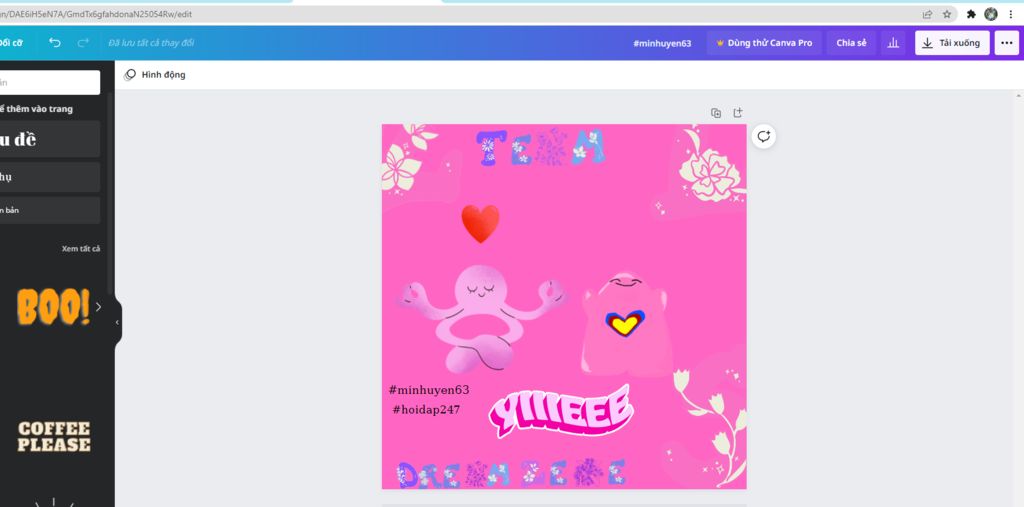
Task: Open the browser extensions puzzle icon
Action: (970, 14)
